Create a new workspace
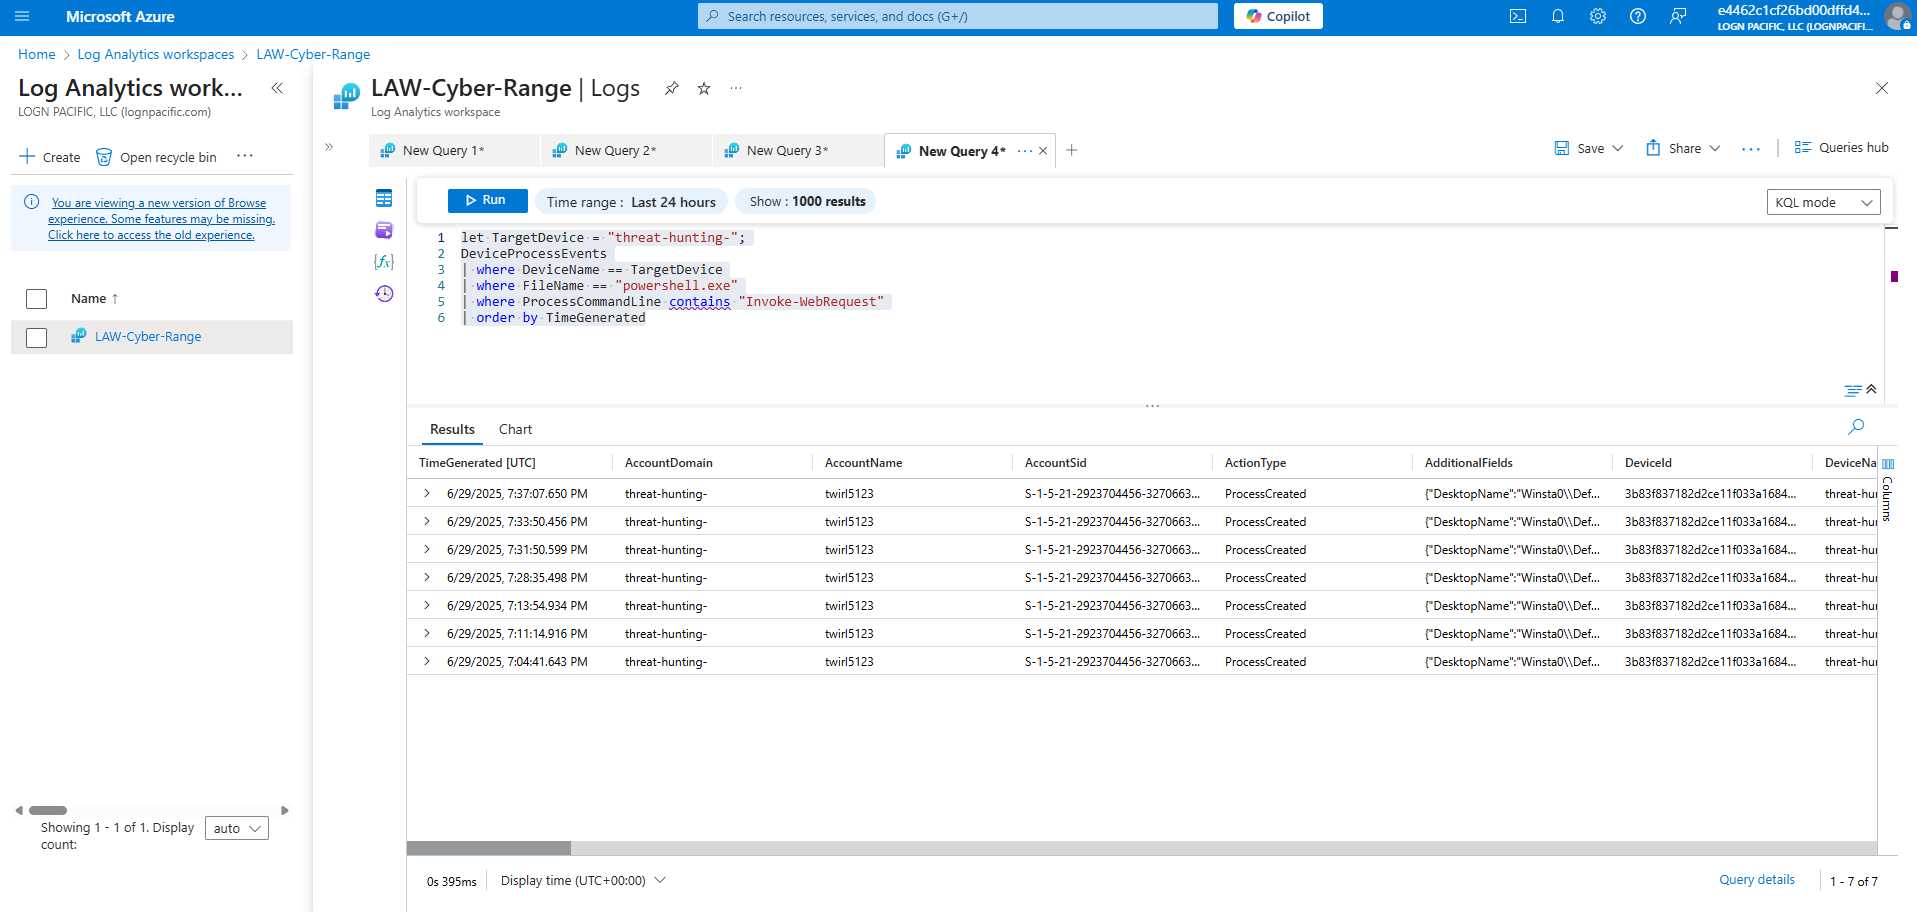The height and width of the screenshot is (912, 1917). point(50,157)
